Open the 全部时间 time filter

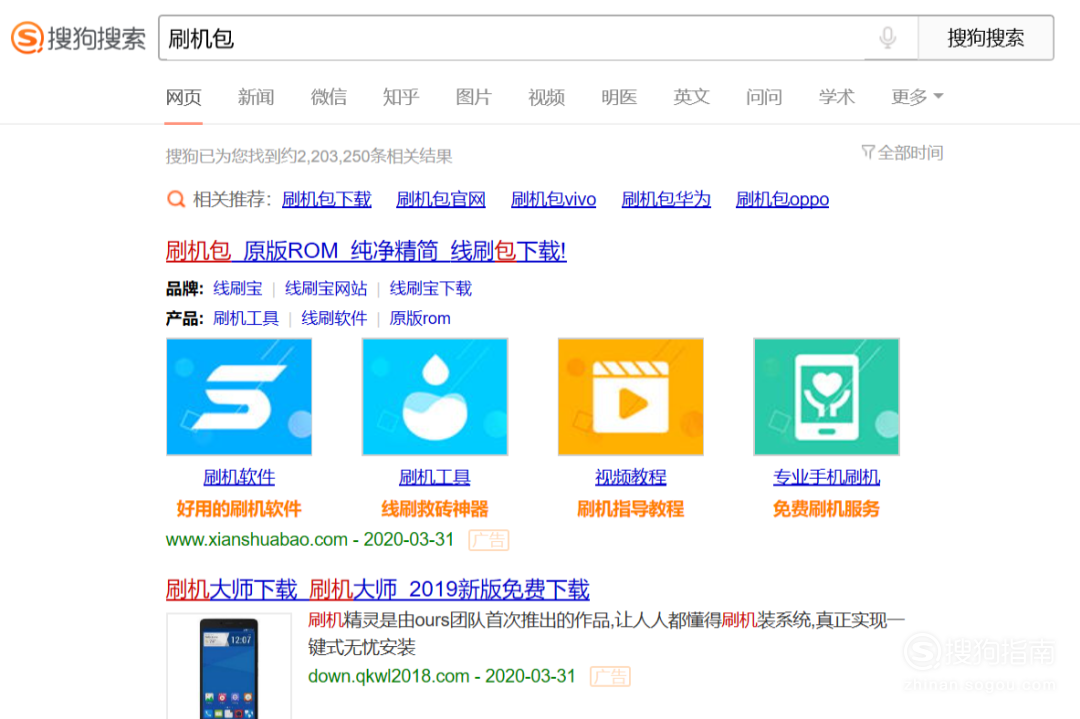[910, 152]
